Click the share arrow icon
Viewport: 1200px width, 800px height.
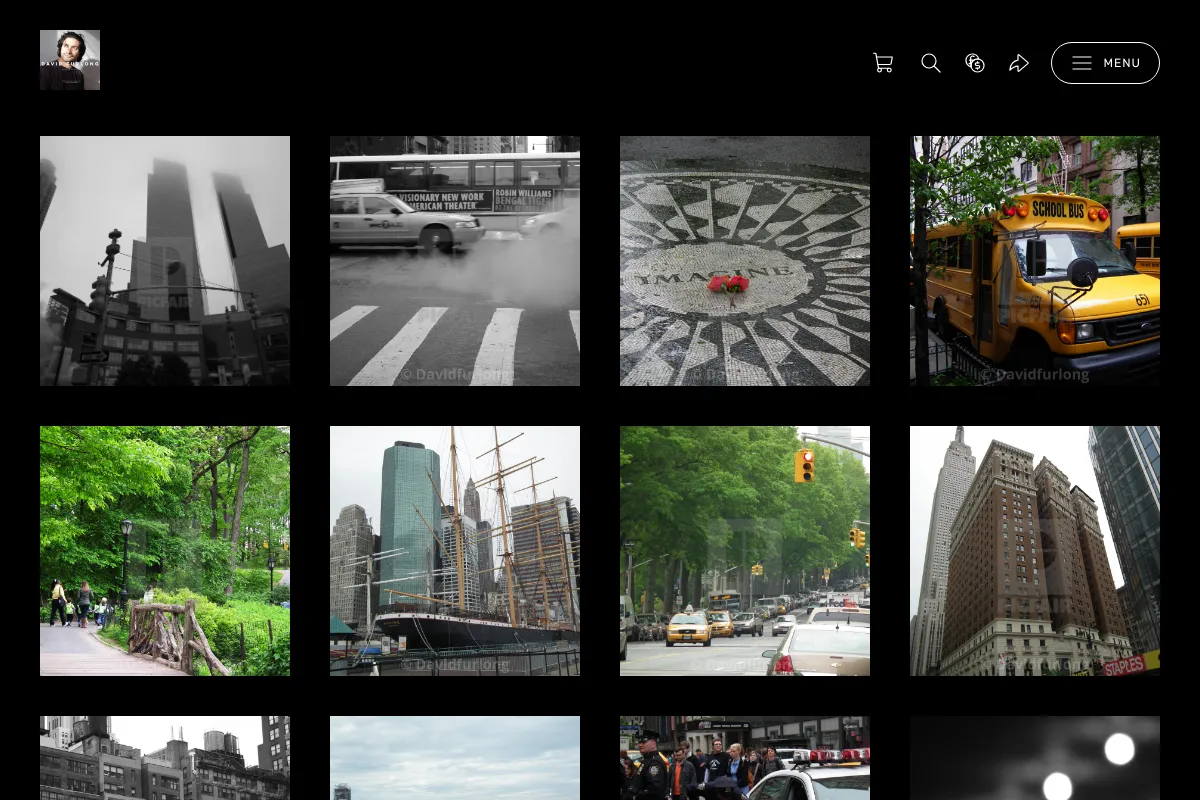(1019, 63)
